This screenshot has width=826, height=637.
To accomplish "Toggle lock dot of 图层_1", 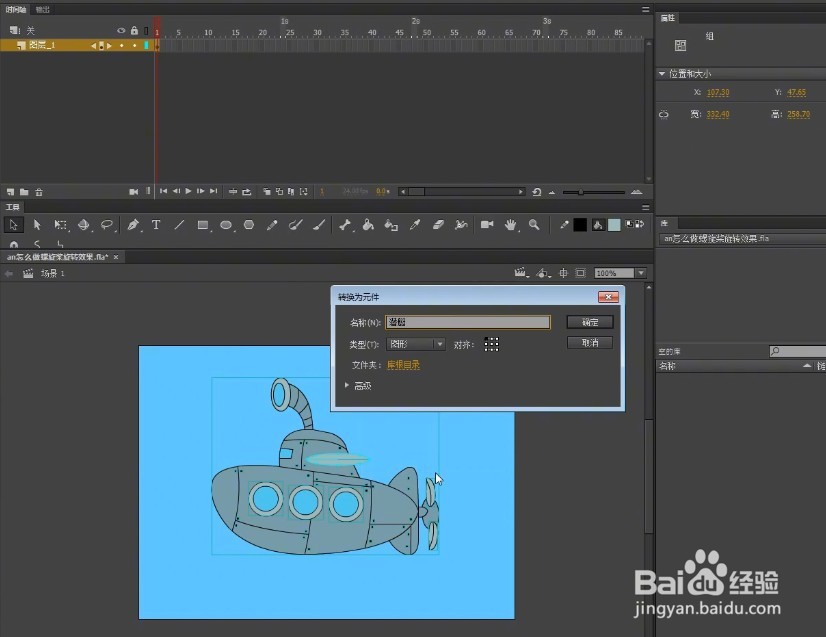I will (x=134, y=46).
